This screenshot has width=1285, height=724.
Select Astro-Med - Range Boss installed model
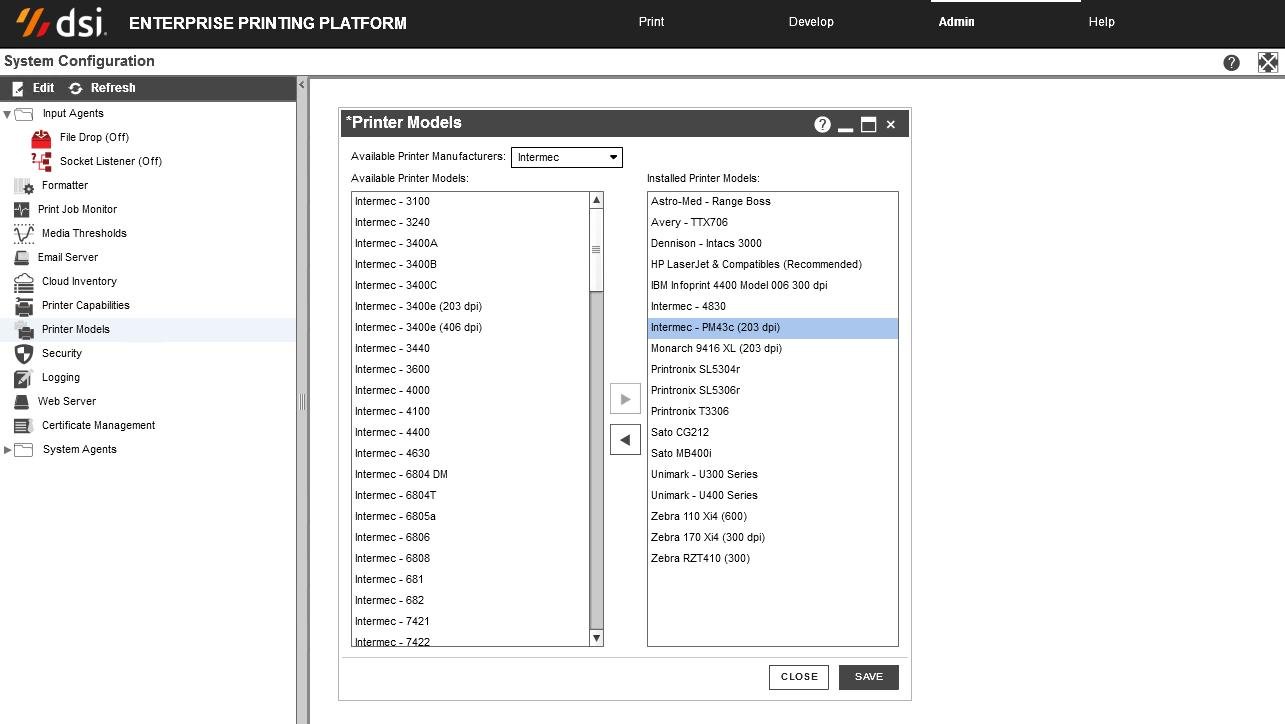tap(772, 201)
